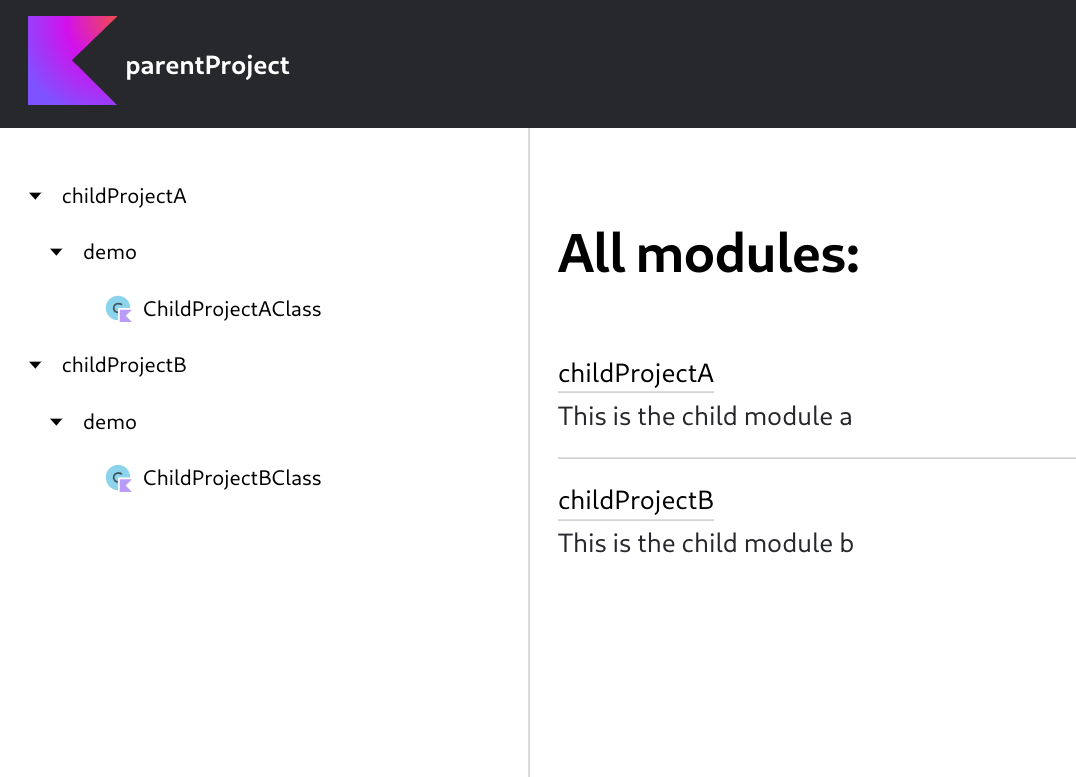This screenshot has height=777, width=1076.
Task: Click the class icon beside ChildProjectBClass
Action: pos(119,478)
